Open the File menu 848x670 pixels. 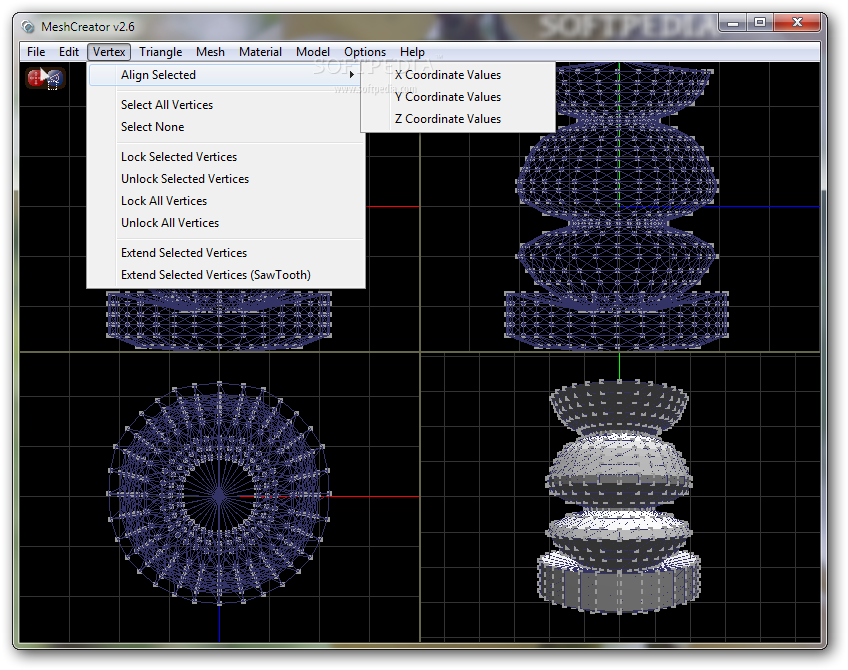pos(36,52)
